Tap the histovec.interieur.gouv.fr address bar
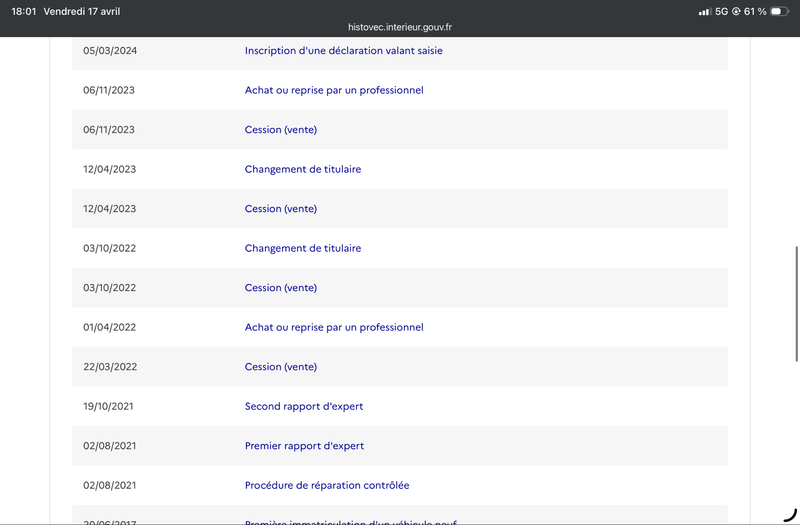This screenshot has width=800, height=525. pyautogui.click(x=399, y=27)
